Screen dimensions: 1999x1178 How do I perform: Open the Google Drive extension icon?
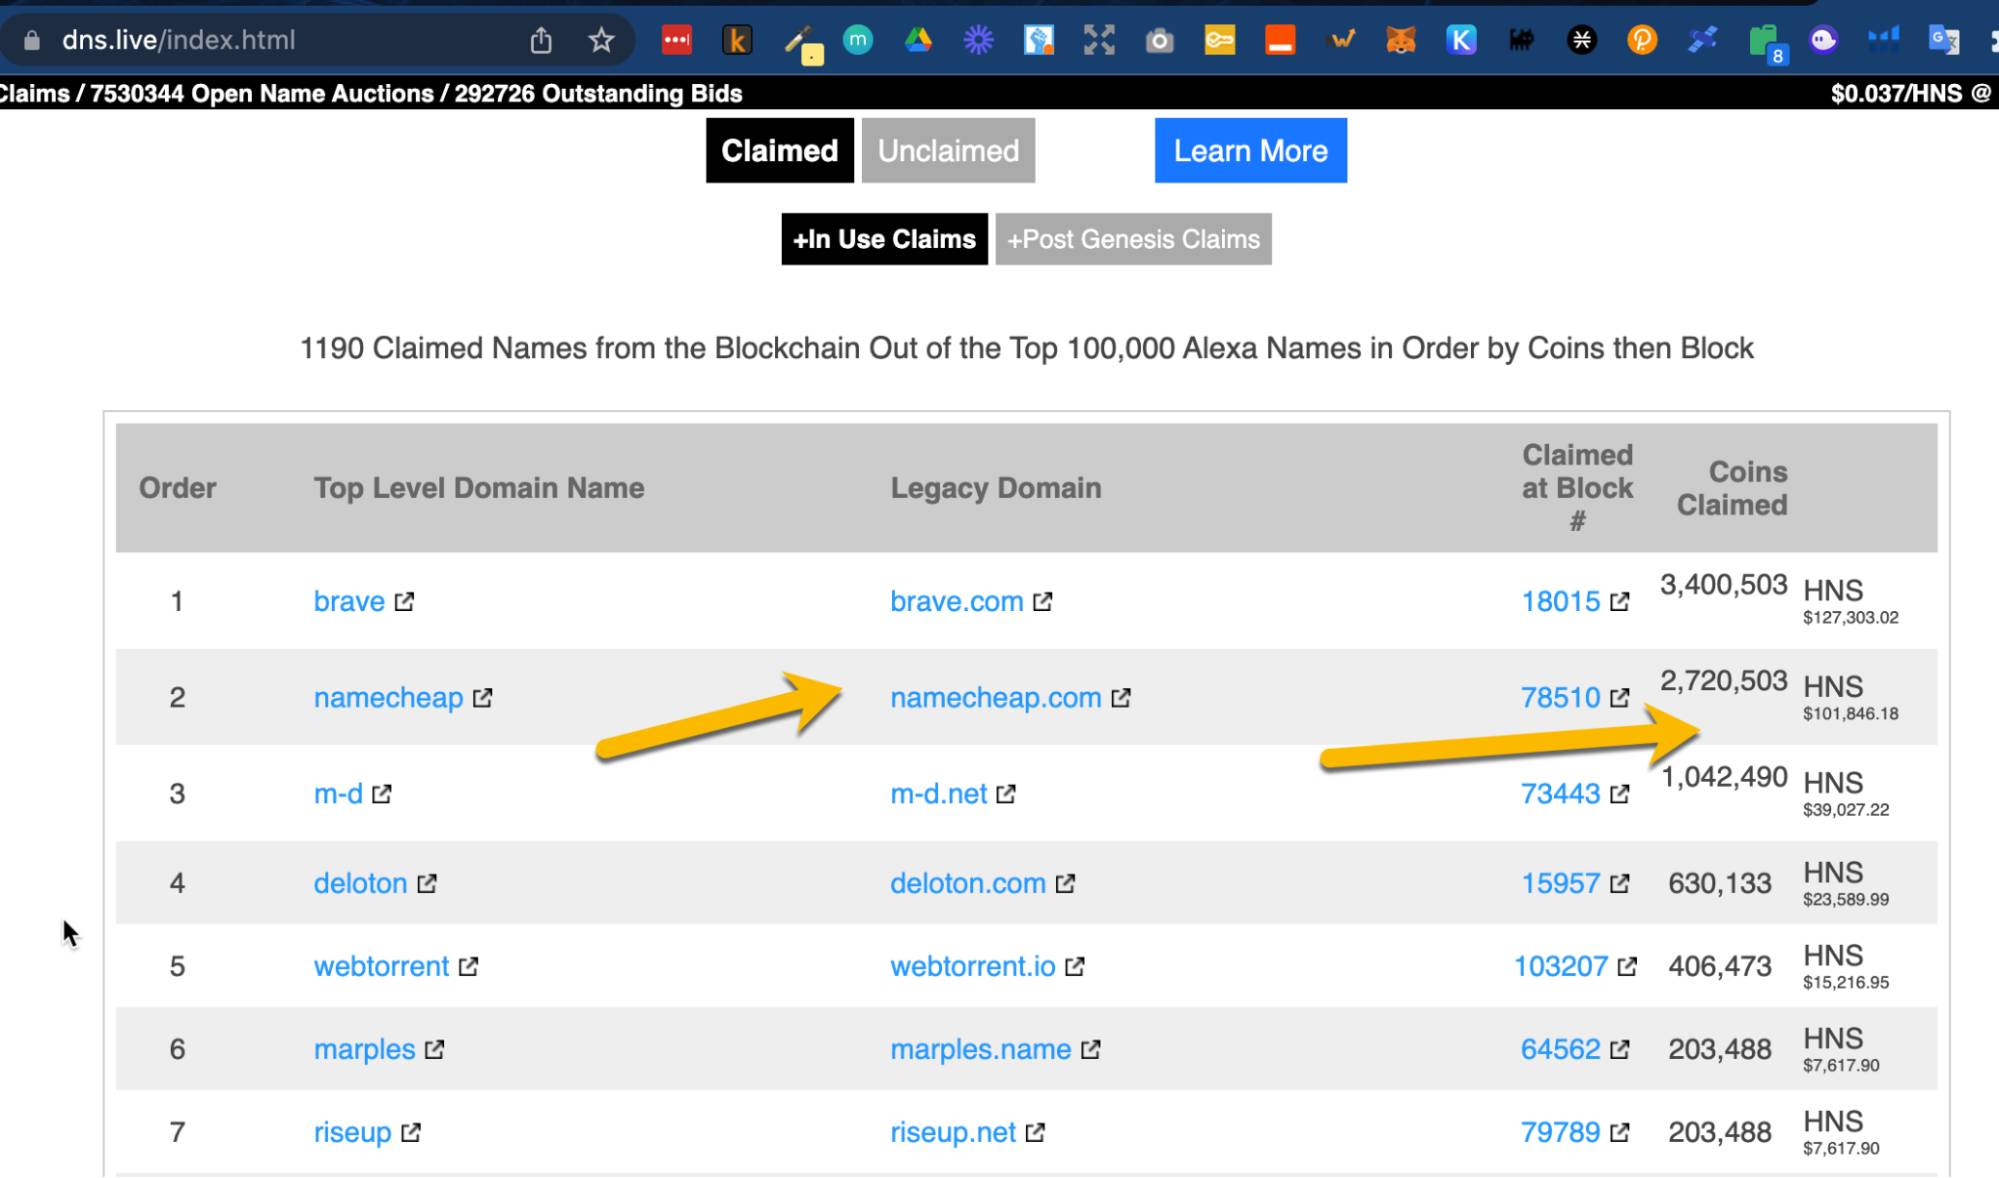click(918, 40)
